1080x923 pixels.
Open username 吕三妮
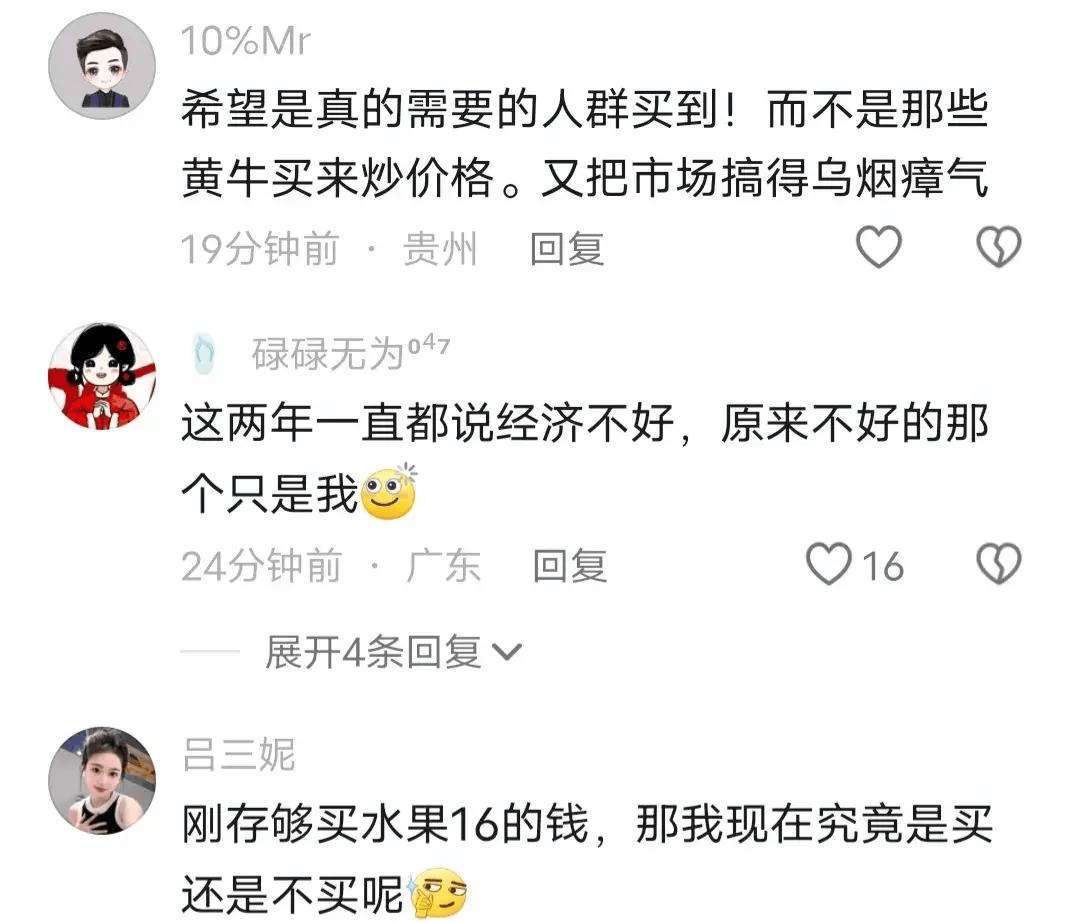tap(239, 754)
